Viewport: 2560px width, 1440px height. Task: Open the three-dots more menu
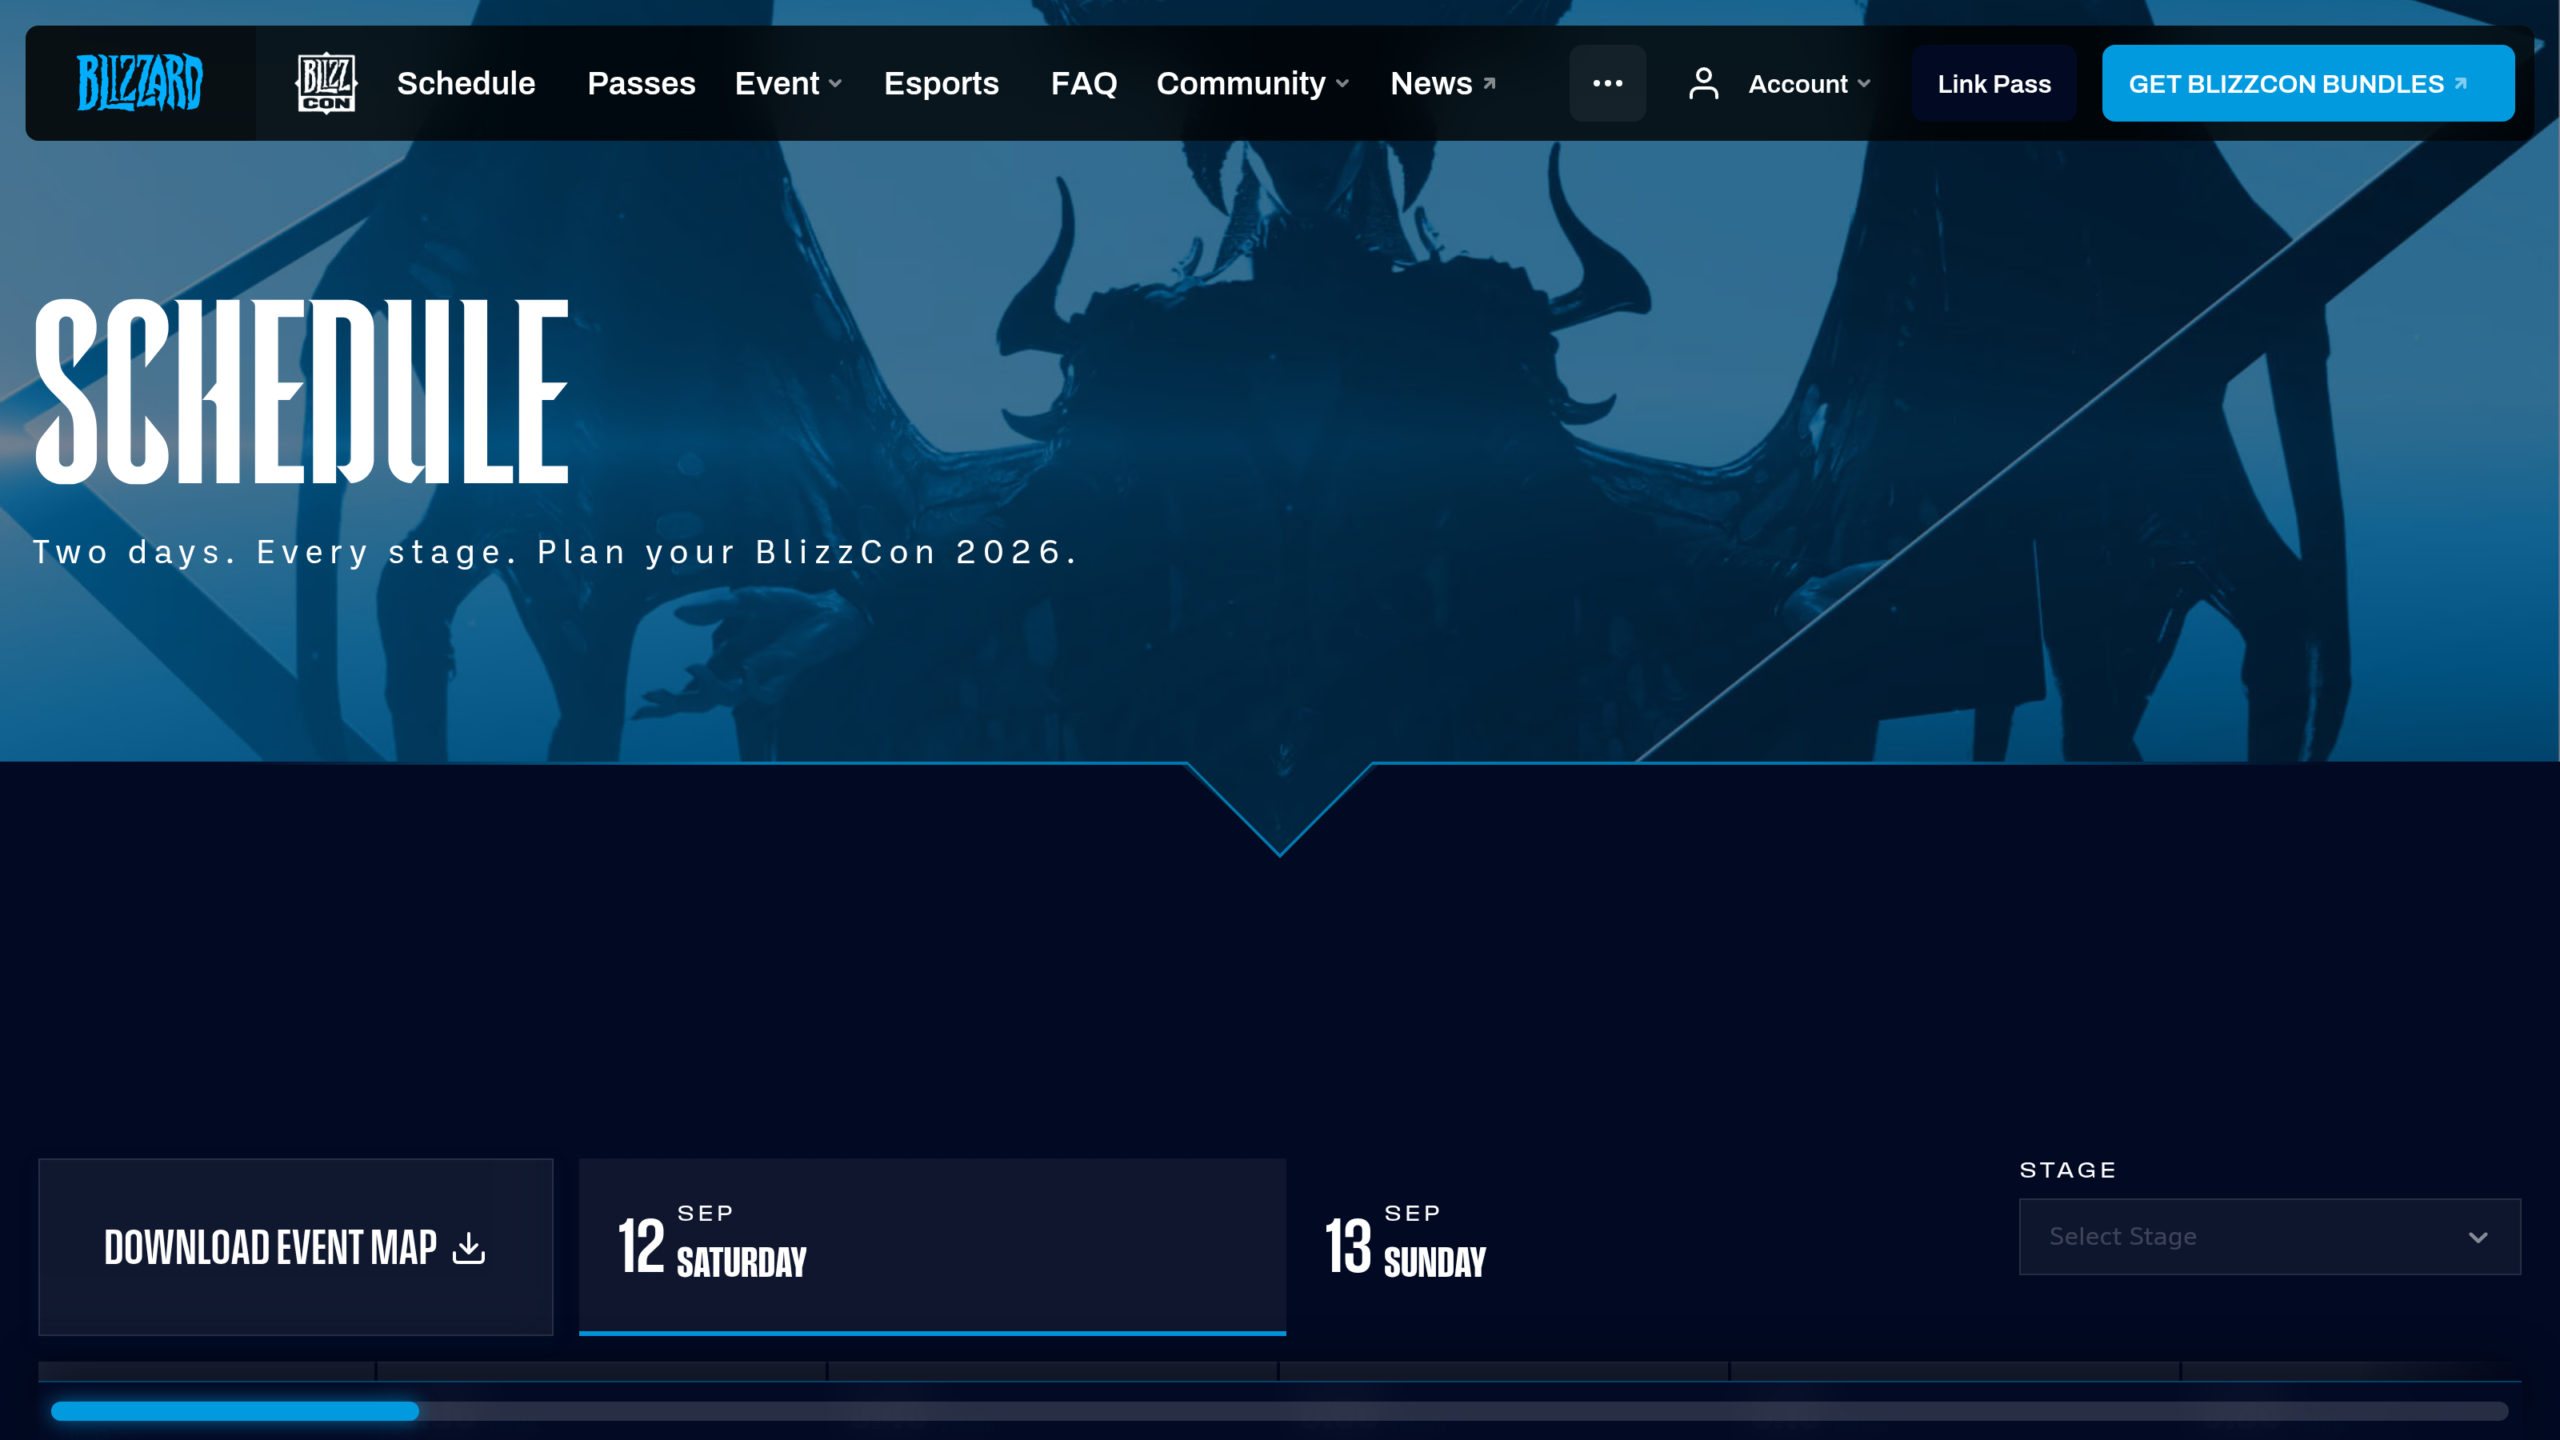[1607, 83]
